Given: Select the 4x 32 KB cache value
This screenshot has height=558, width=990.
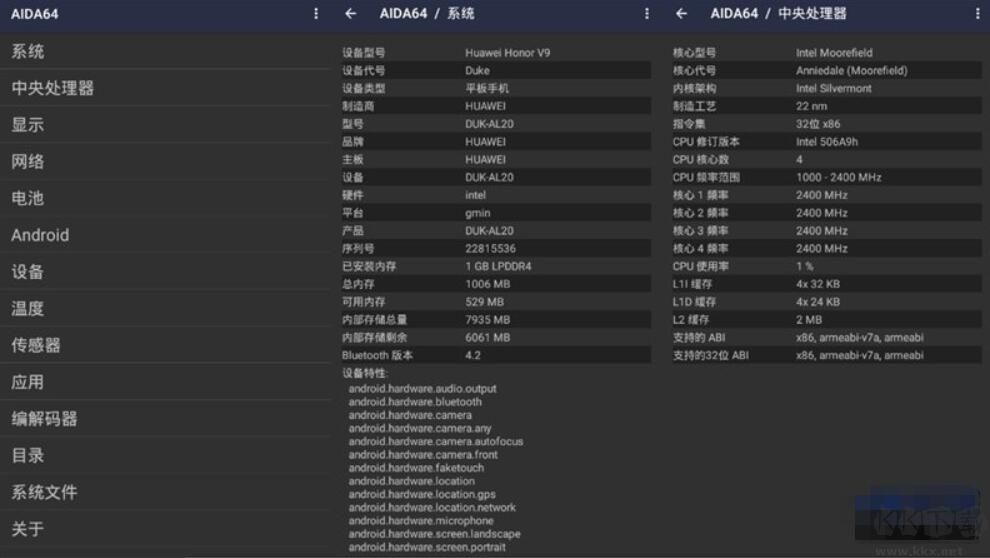Looking at the screenshot, I should [x=818, y=284].
